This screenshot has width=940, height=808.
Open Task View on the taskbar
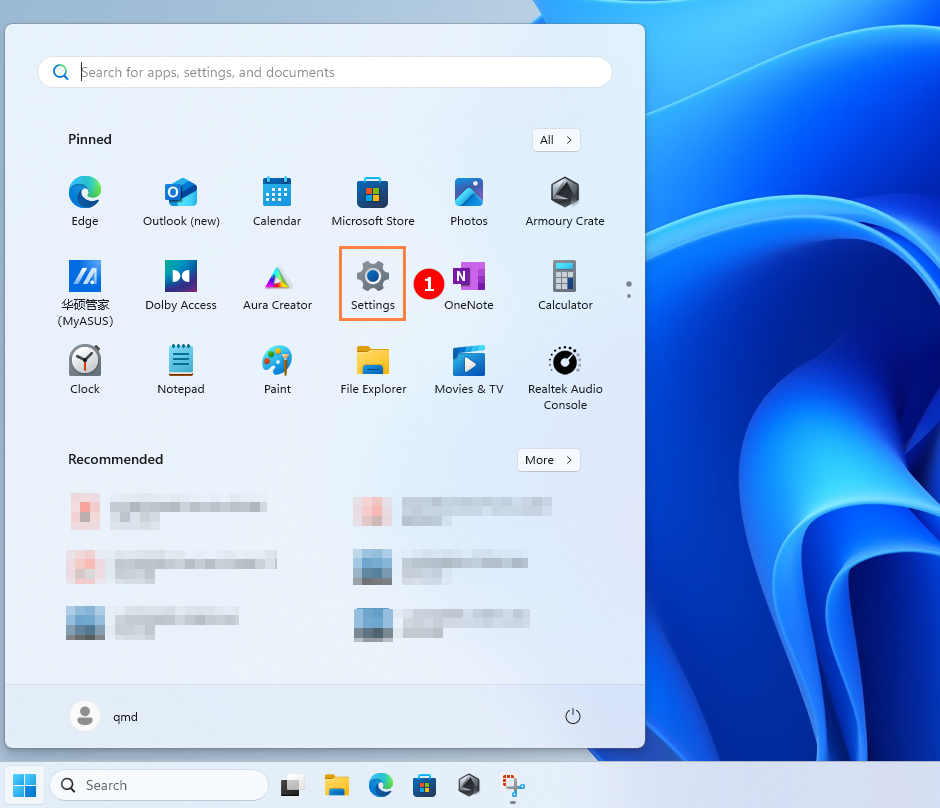click(x=293, y=785)
